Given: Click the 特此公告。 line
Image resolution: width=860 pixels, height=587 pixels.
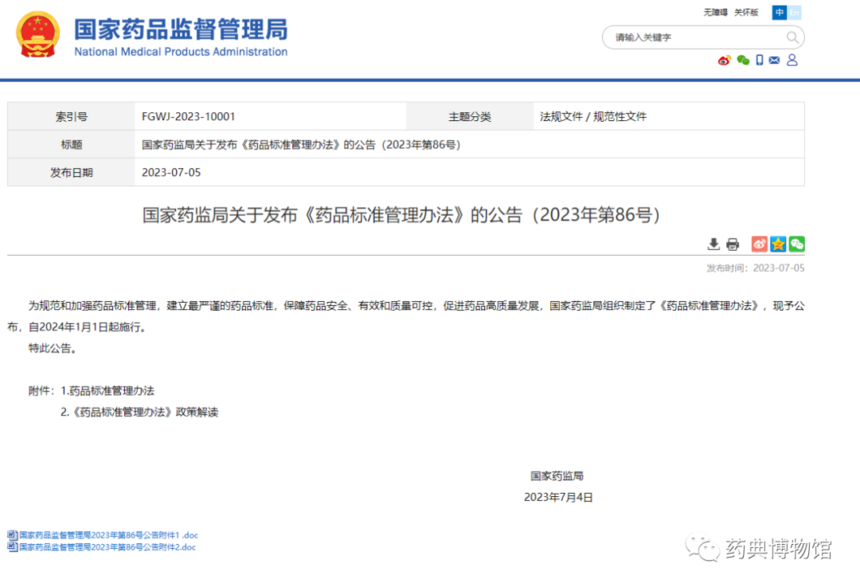Looking at the screenshot, I should coord(52,348).
